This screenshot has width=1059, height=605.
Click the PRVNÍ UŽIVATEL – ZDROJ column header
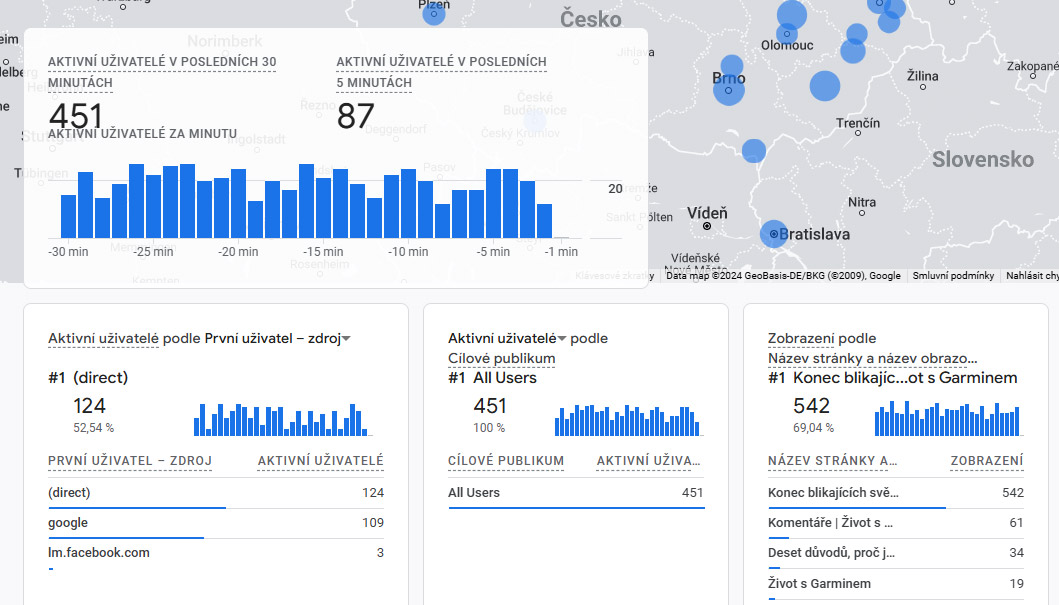click(x=130, y=461)
